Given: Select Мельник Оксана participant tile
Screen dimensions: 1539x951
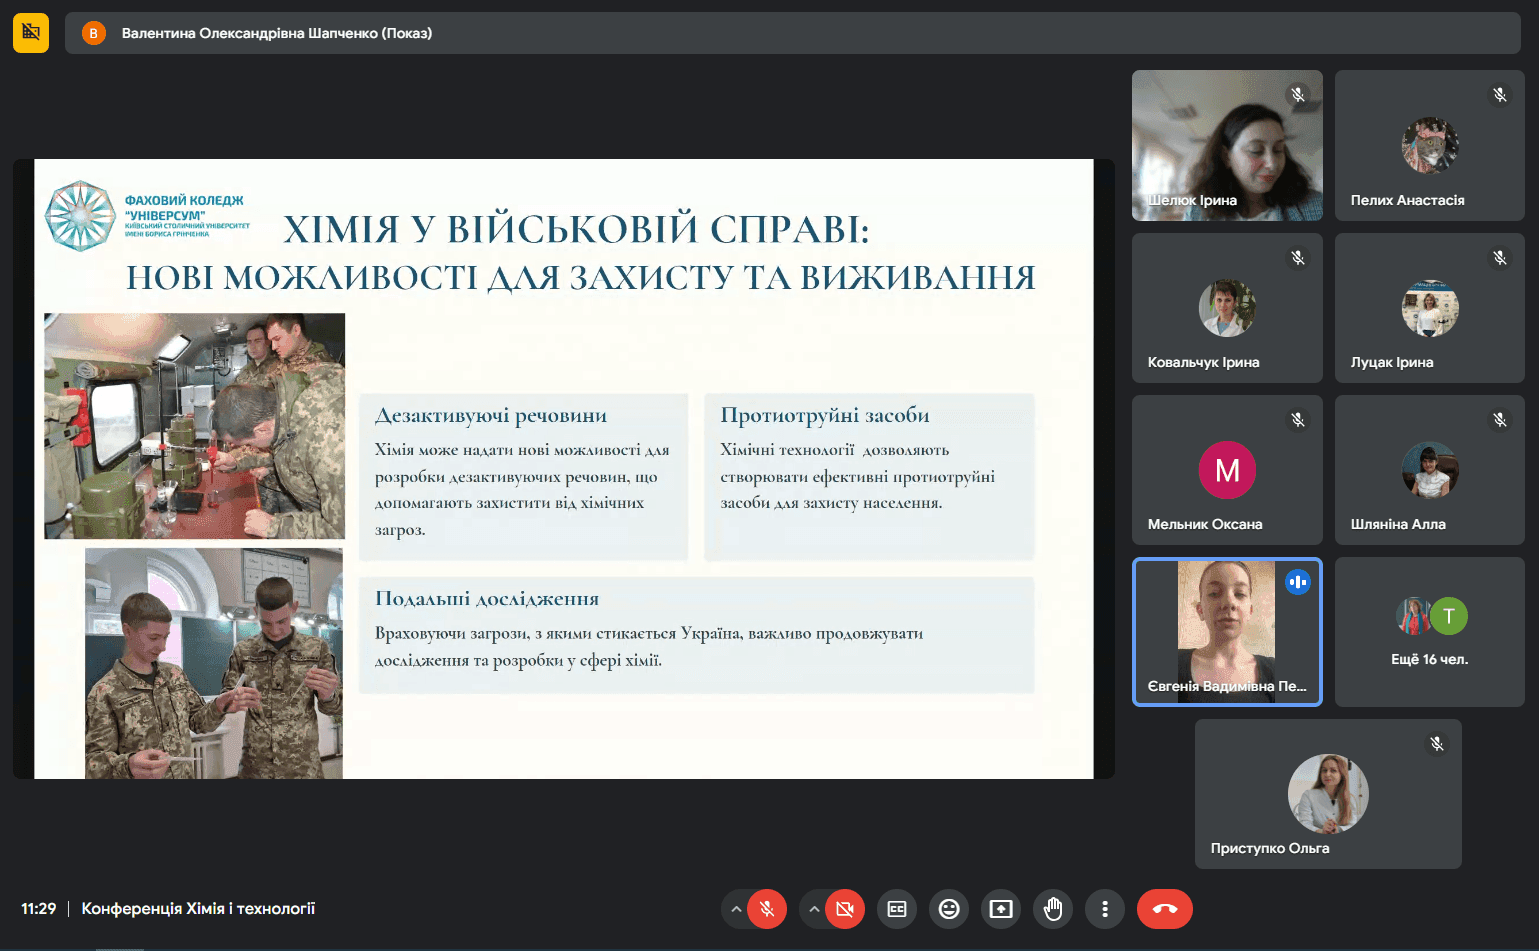Looking at the screenshot, I should pos(1227,470).
